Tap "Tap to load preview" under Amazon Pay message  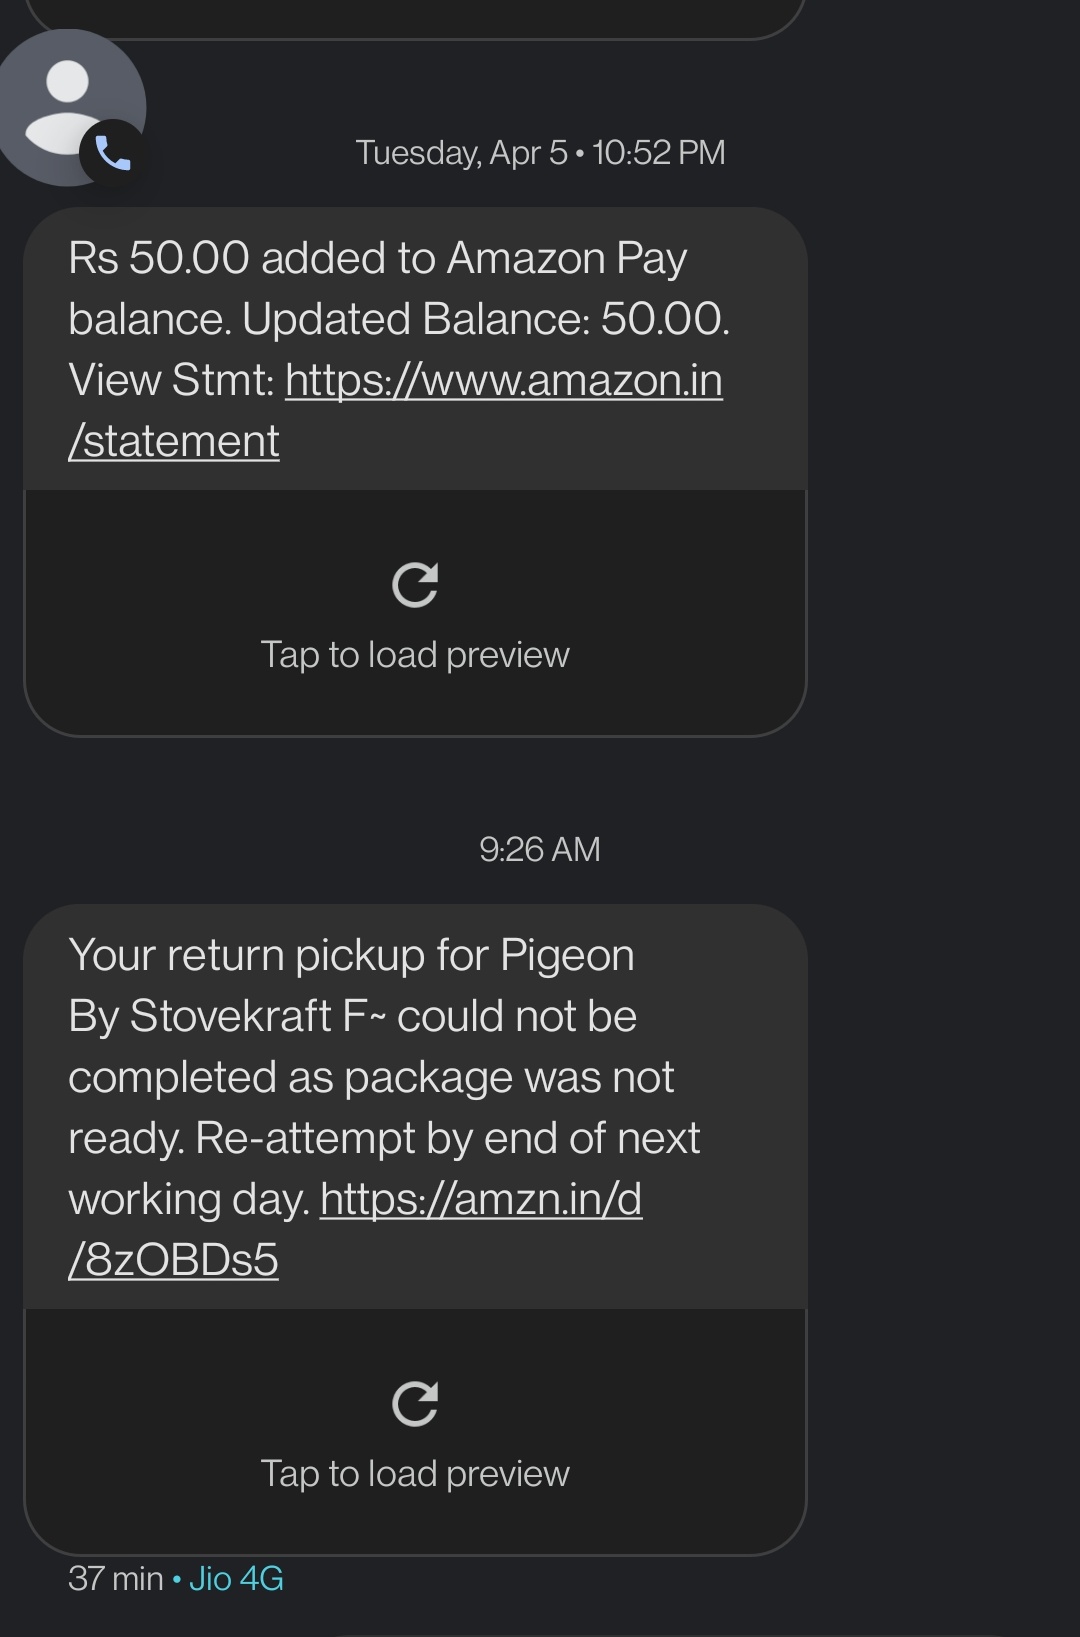point(415,655)
